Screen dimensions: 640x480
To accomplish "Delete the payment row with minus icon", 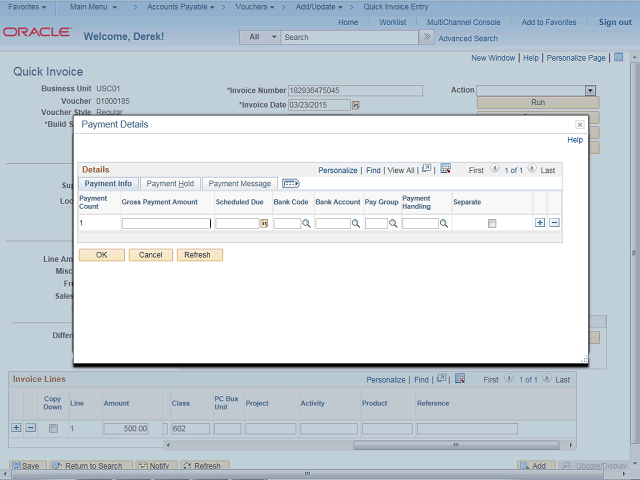I will coord(554,223).
